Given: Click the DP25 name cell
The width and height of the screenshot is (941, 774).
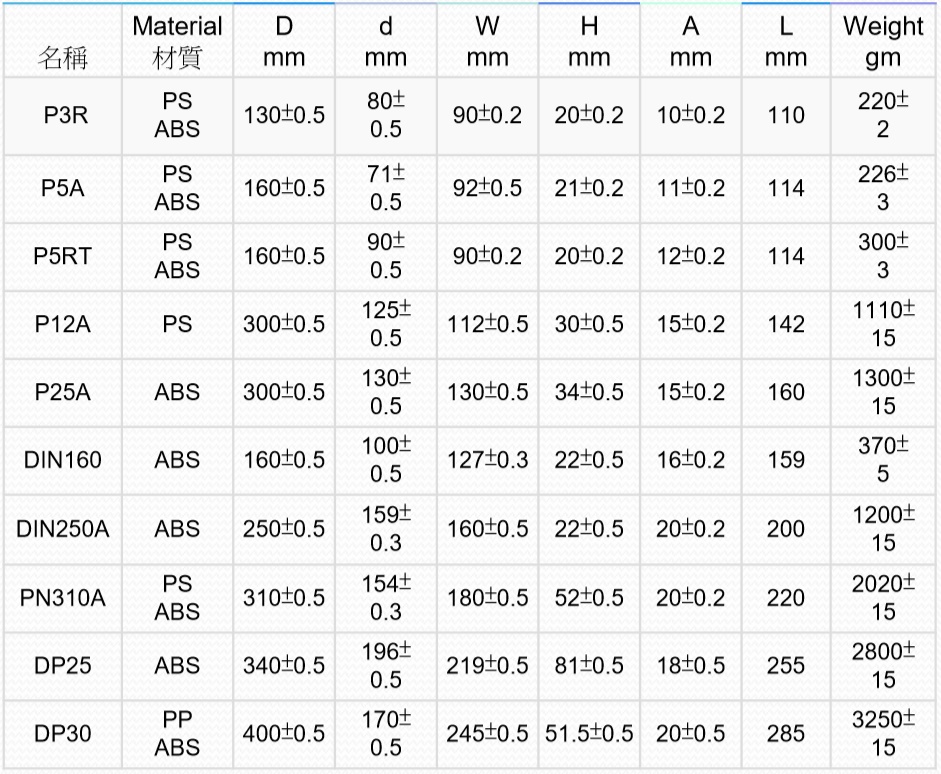Looking at the screenshot, I should click(62, 665).
